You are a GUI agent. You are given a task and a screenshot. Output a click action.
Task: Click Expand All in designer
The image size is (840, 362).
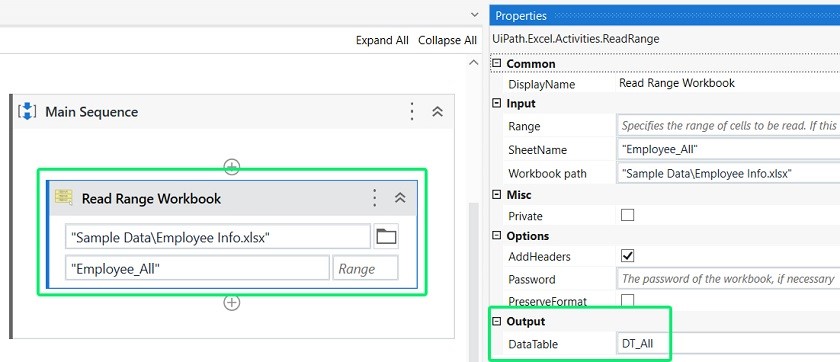pyautogui.click(x=382, y=41)
